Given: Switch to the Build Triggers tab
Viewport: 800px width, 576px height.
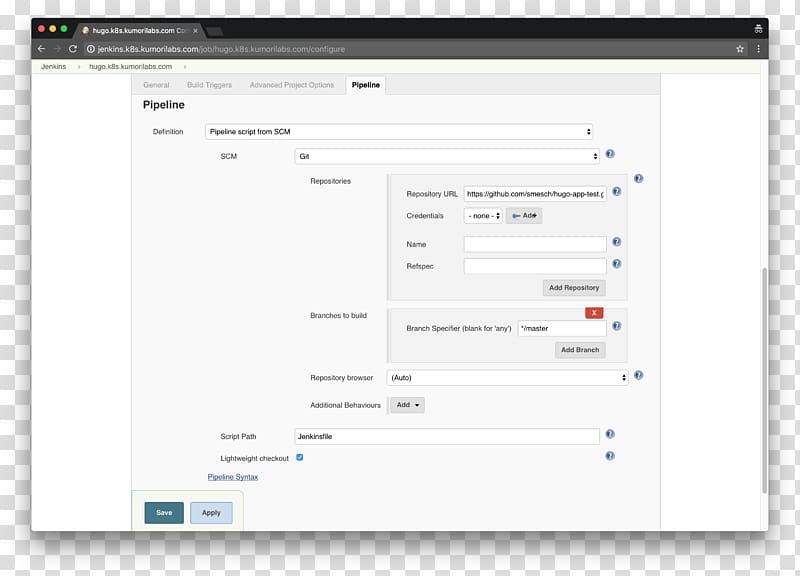Looking at the screenshot, I should tap(209, 85).
